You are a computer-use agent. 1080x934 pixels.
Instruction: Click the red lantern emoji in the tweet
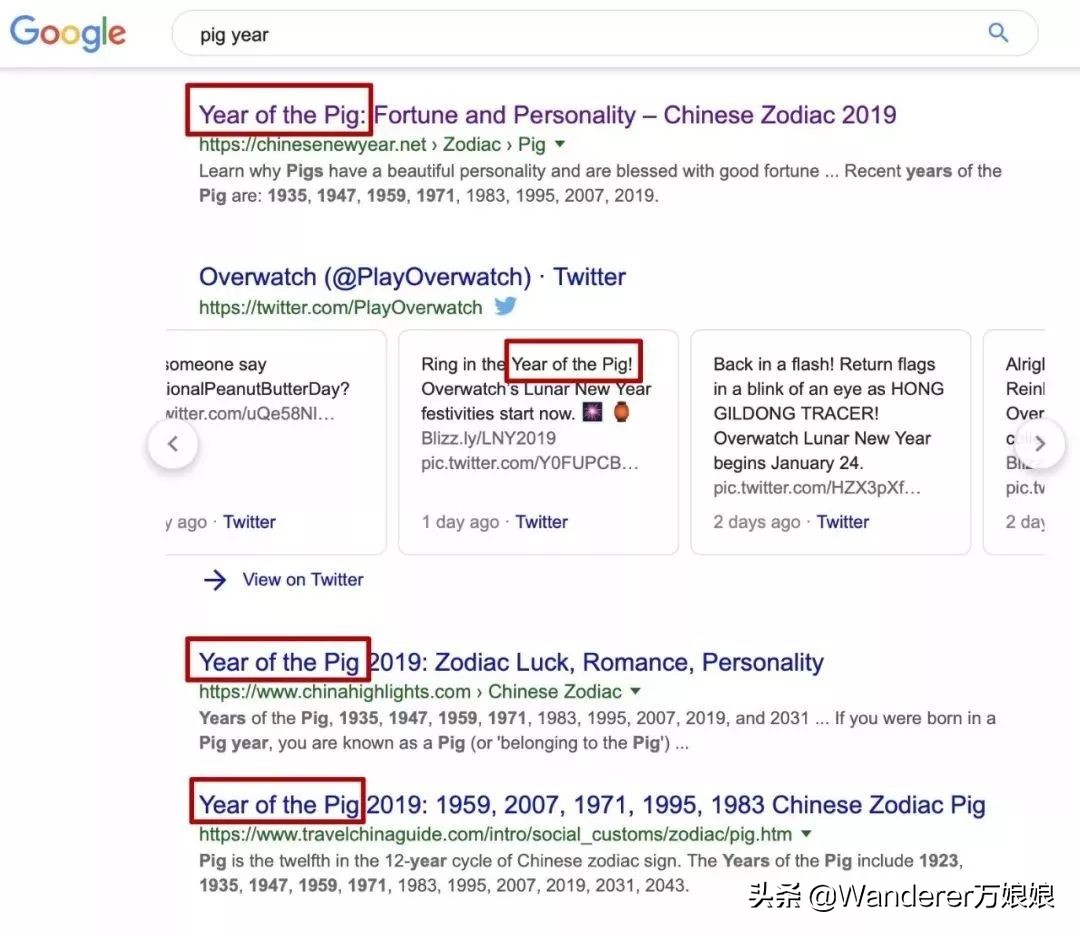click(x=621, y=412)
